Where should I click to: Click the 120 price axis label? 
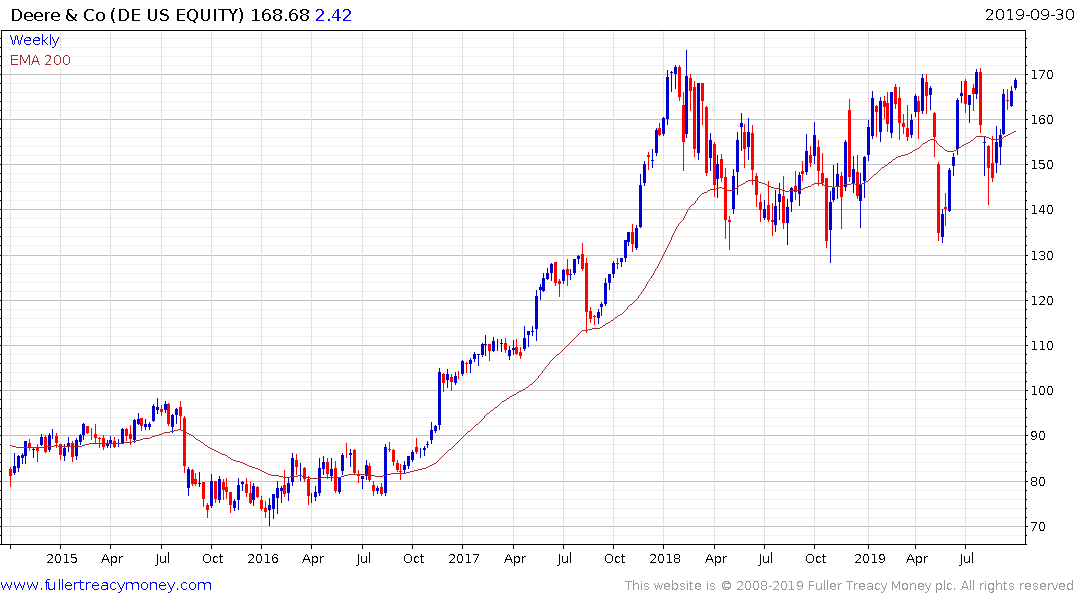1041,300
